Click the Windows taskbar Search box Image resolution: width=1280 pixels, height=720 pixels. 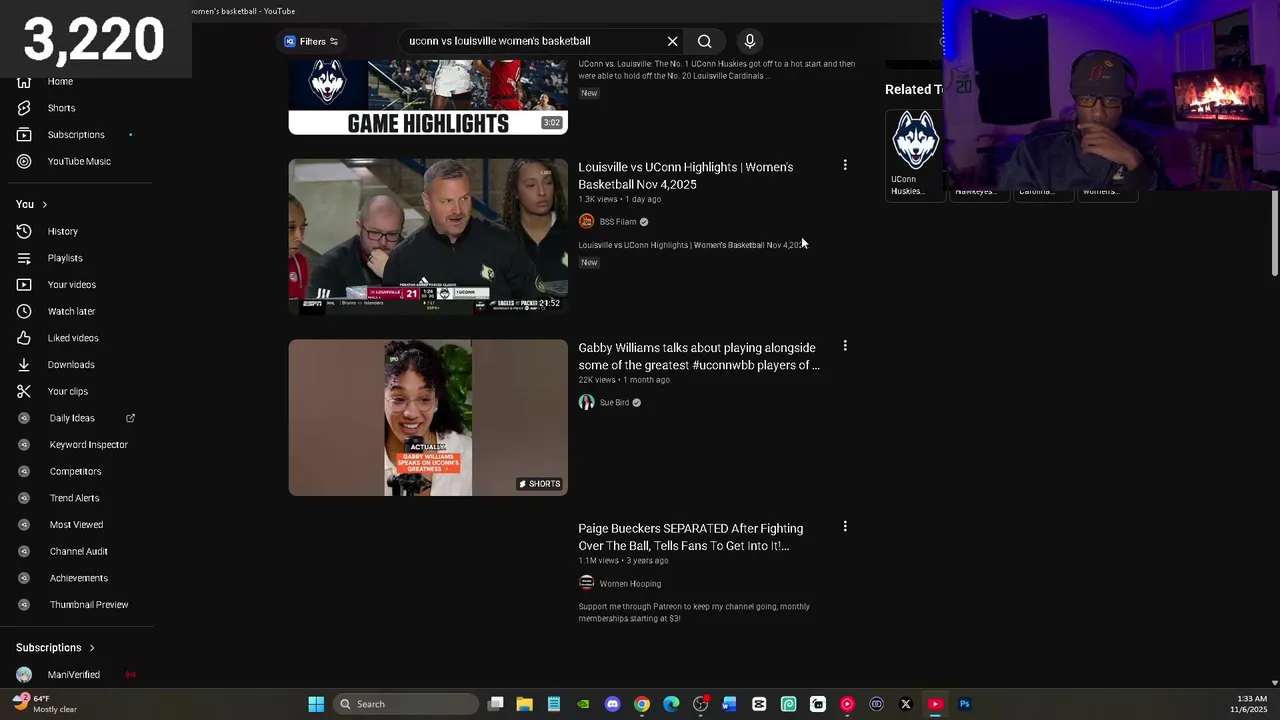tap(405, 704)
